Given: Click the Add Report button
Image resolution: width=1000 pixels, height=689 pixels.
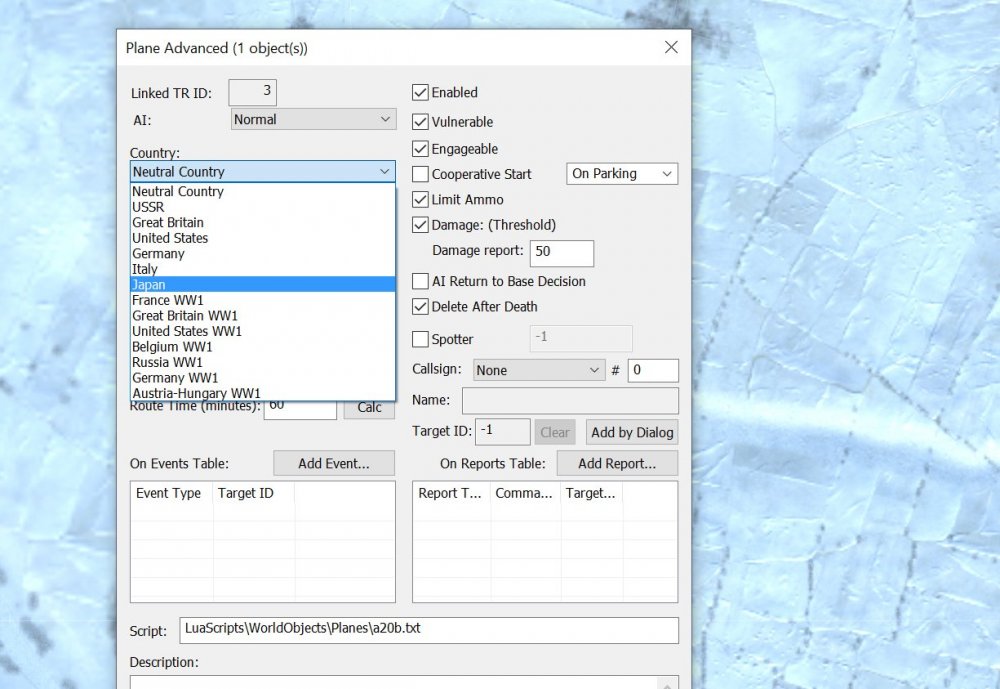Looking at the screenshot, I should [617, 464].
